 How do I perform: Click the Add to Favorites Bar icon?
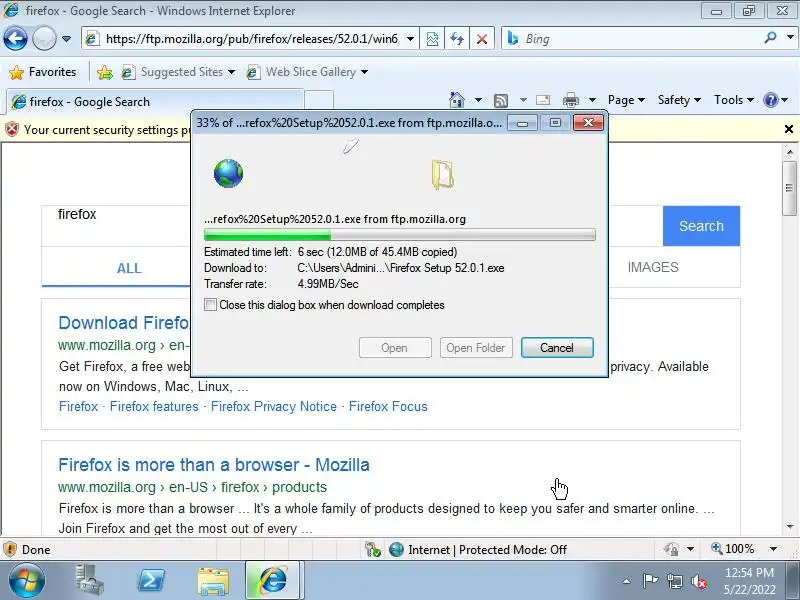(105, 72)
